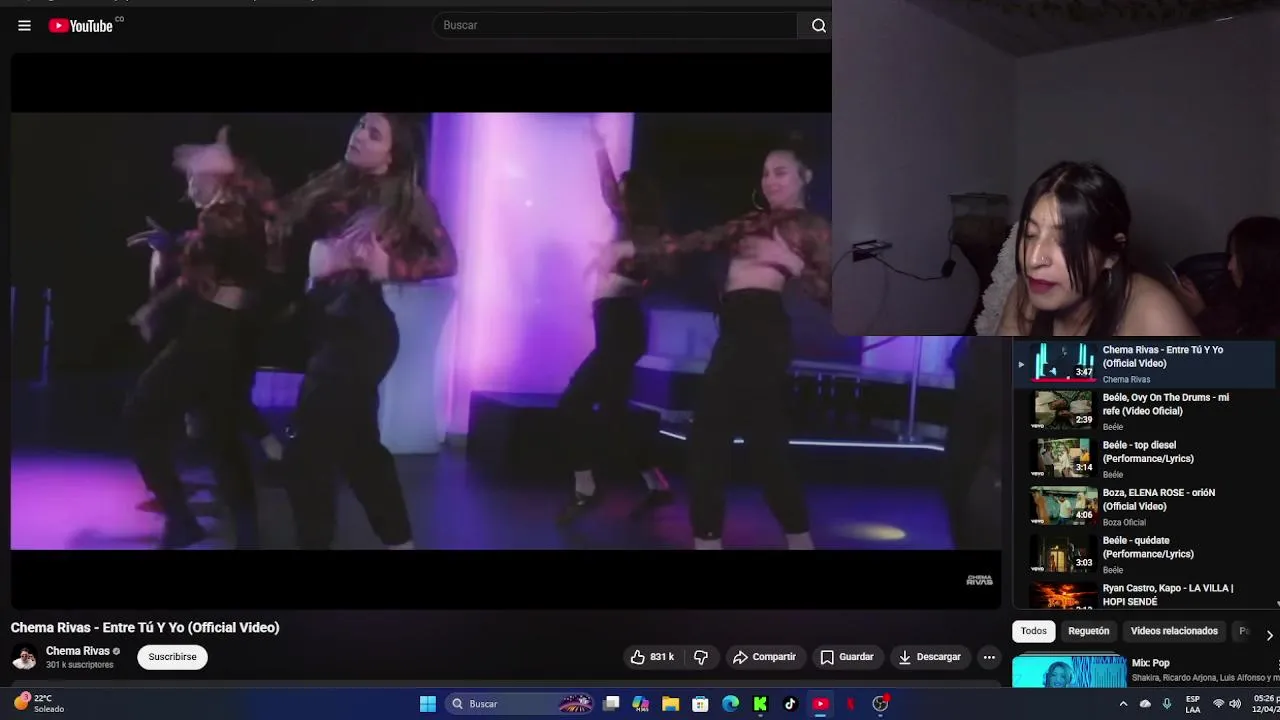Image resolution: width=1280 pixels, height=720 pixels.
Task: Show more filter chips with right arrow
Action: tap(1269, 635)
